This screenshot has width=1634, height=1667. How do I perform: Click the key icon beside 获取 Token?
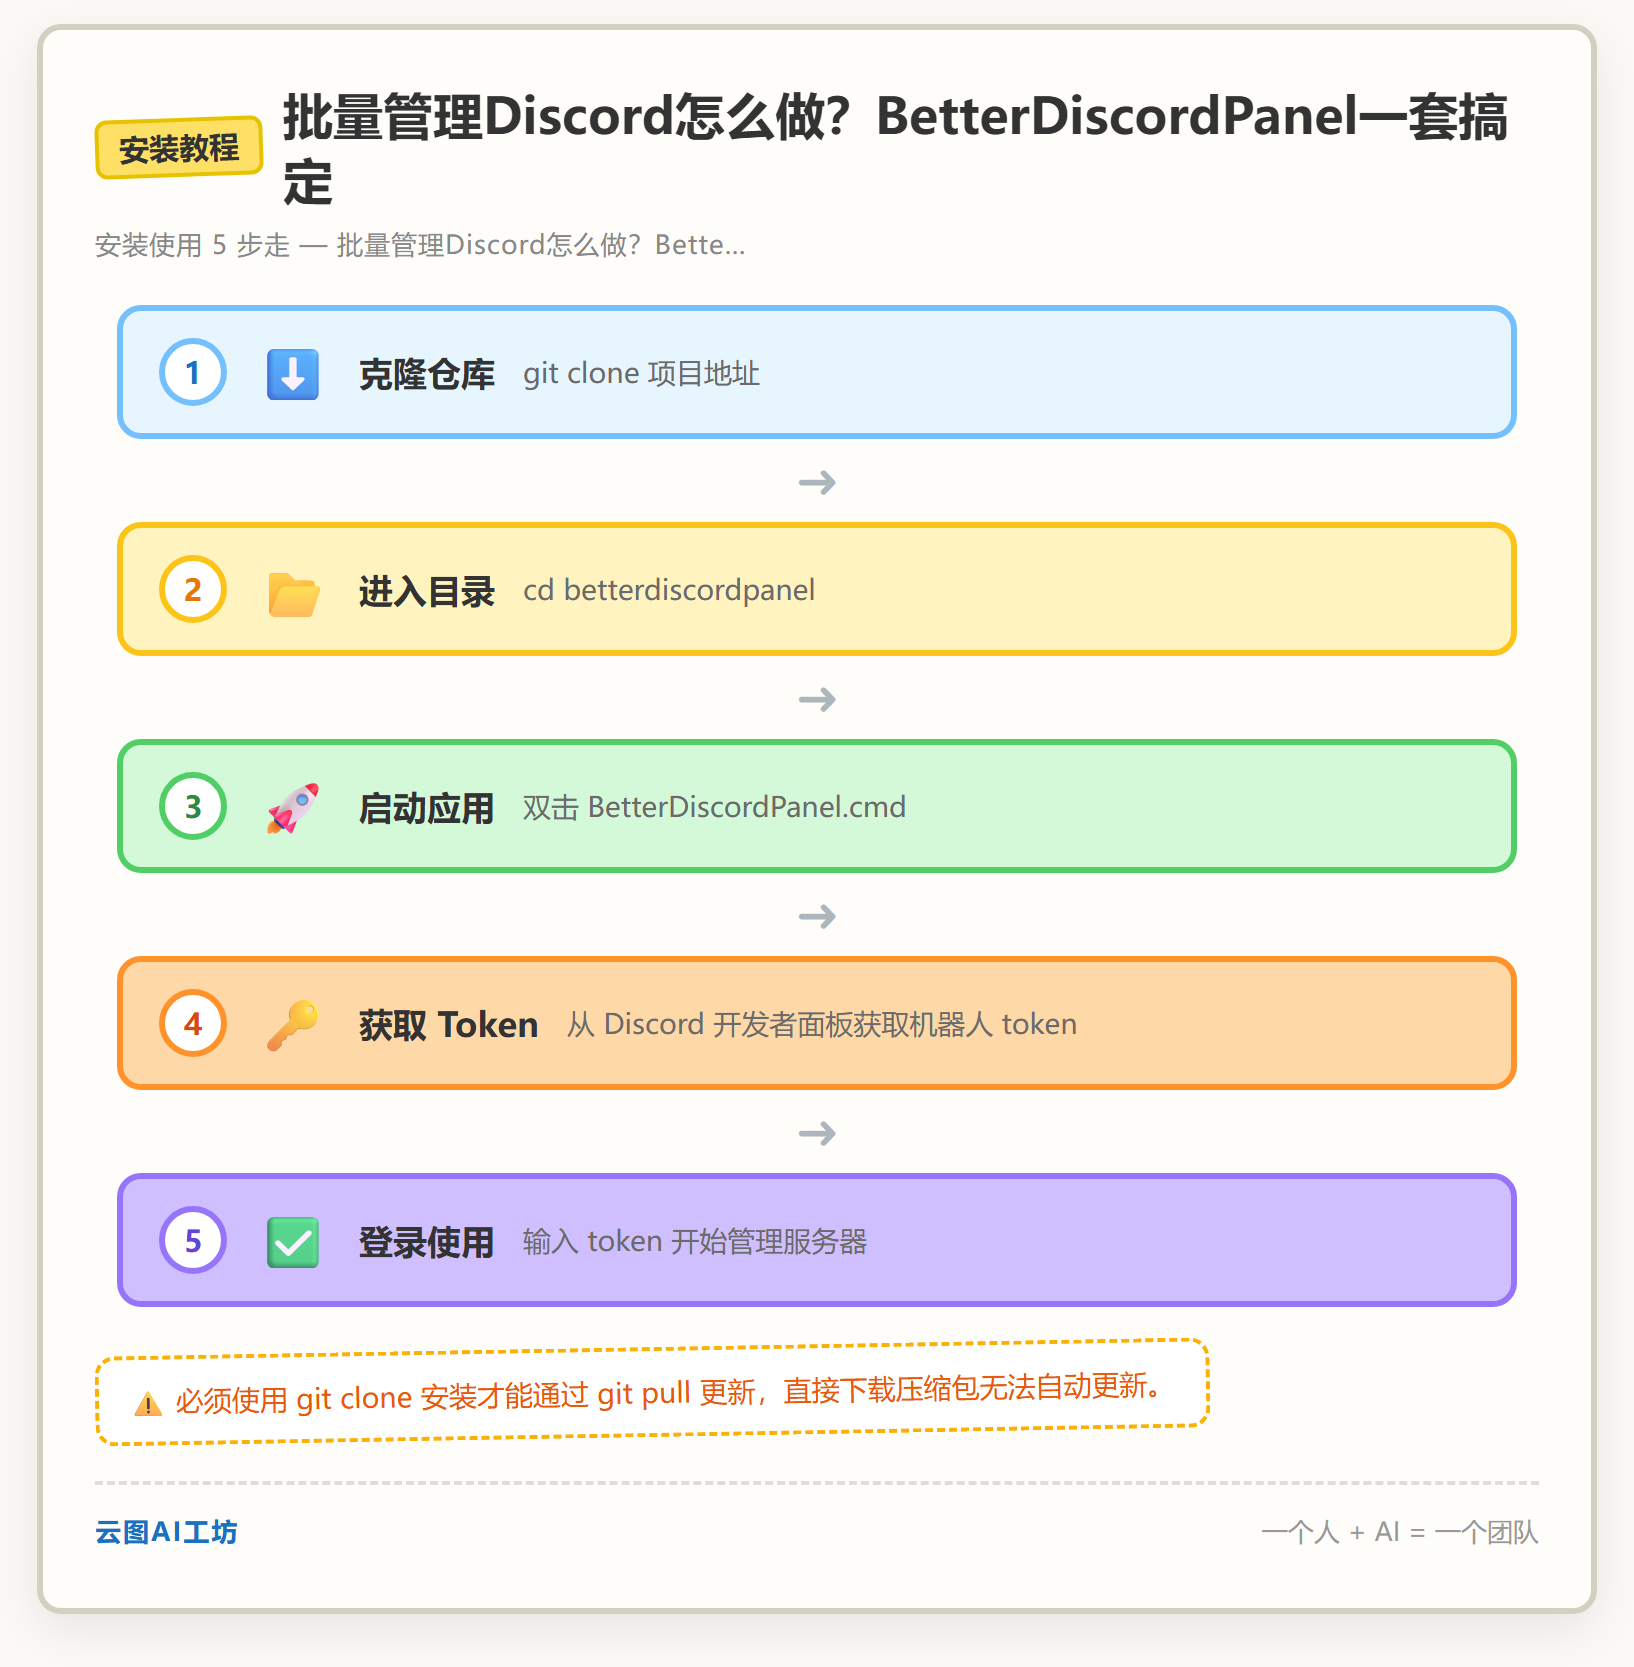293,1025
